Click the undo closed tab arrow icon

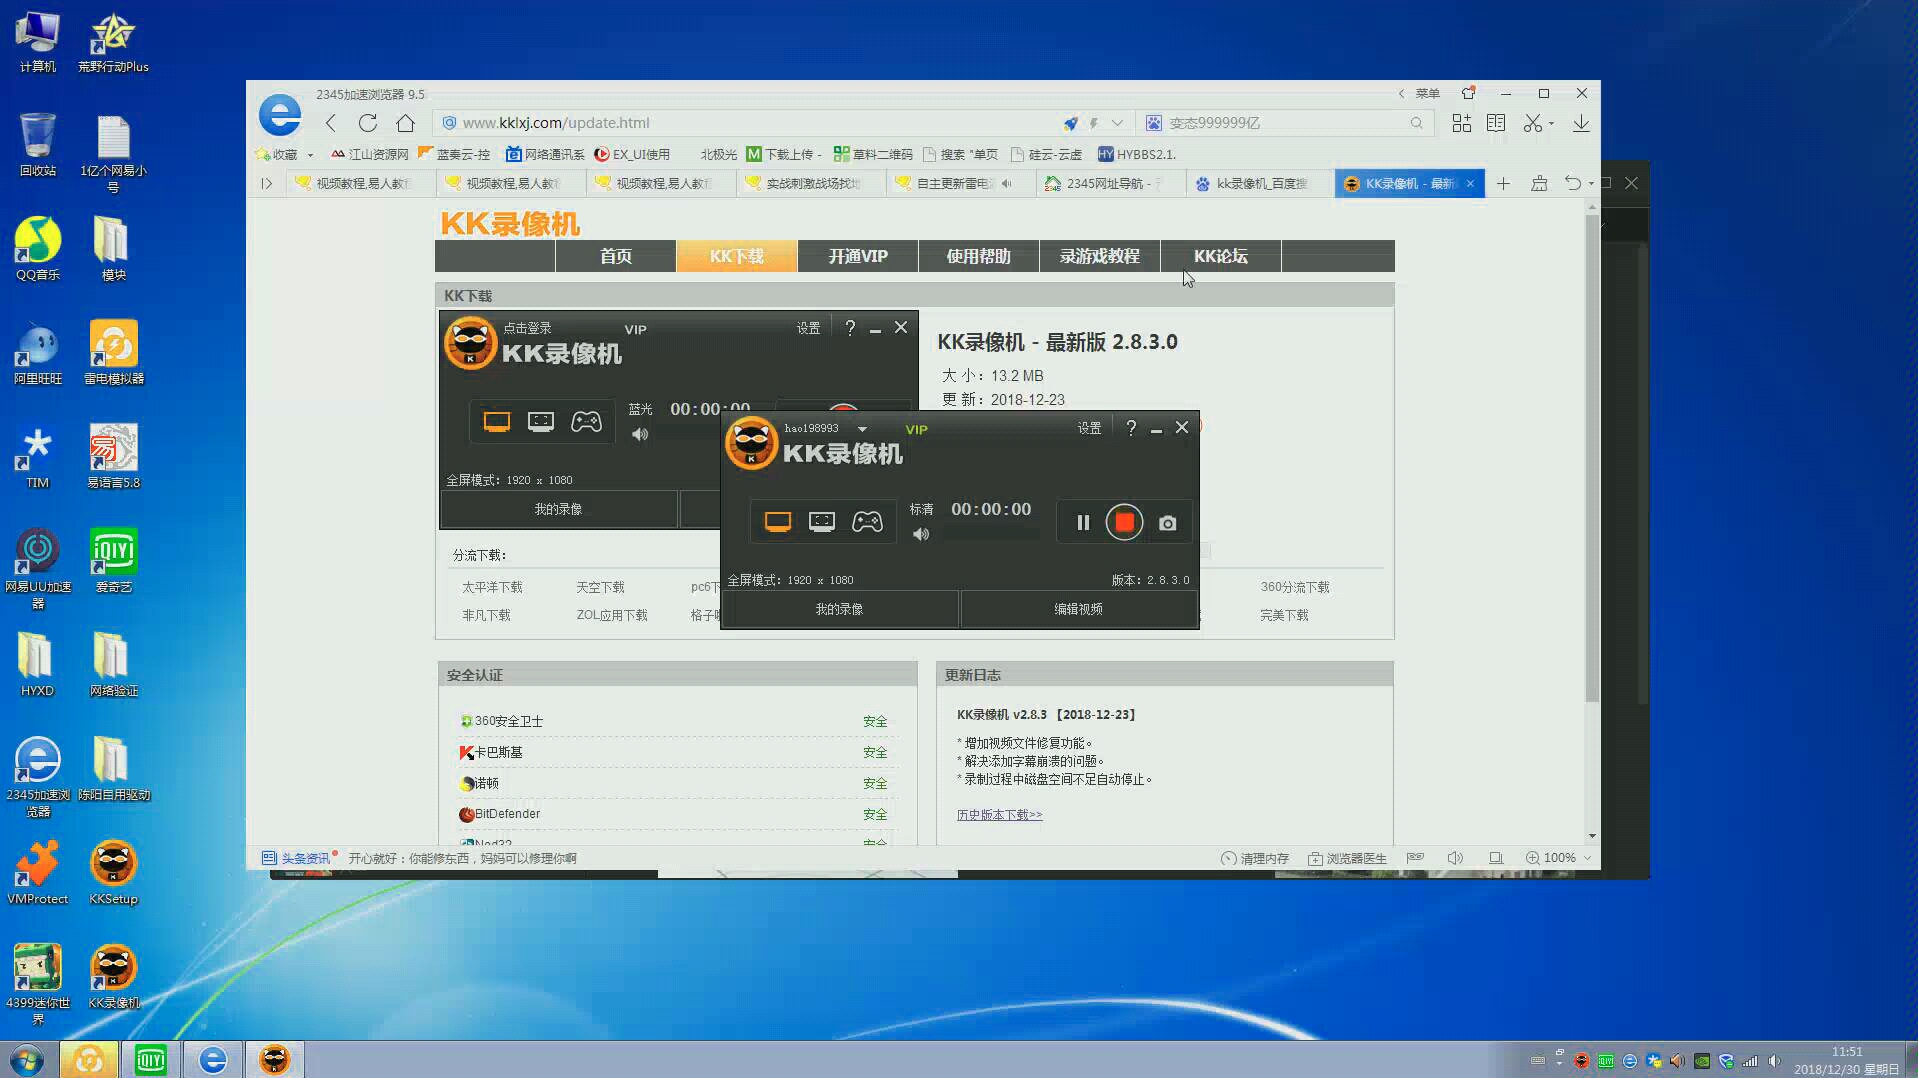(x=1573, y=183)
